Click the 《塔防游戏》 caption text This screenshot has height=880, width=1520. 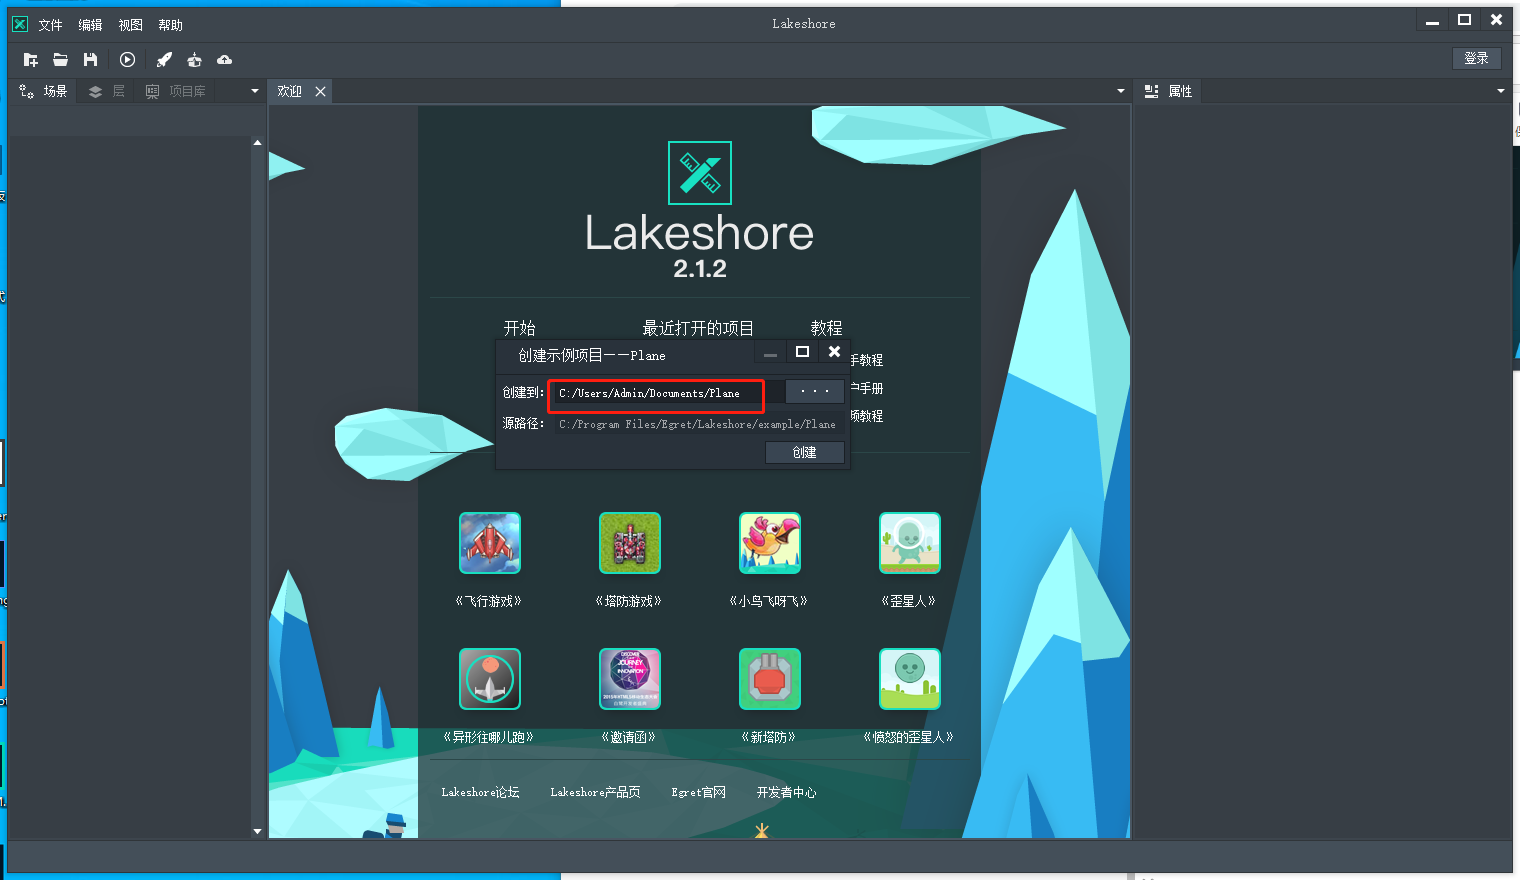(x=629, y=601)
